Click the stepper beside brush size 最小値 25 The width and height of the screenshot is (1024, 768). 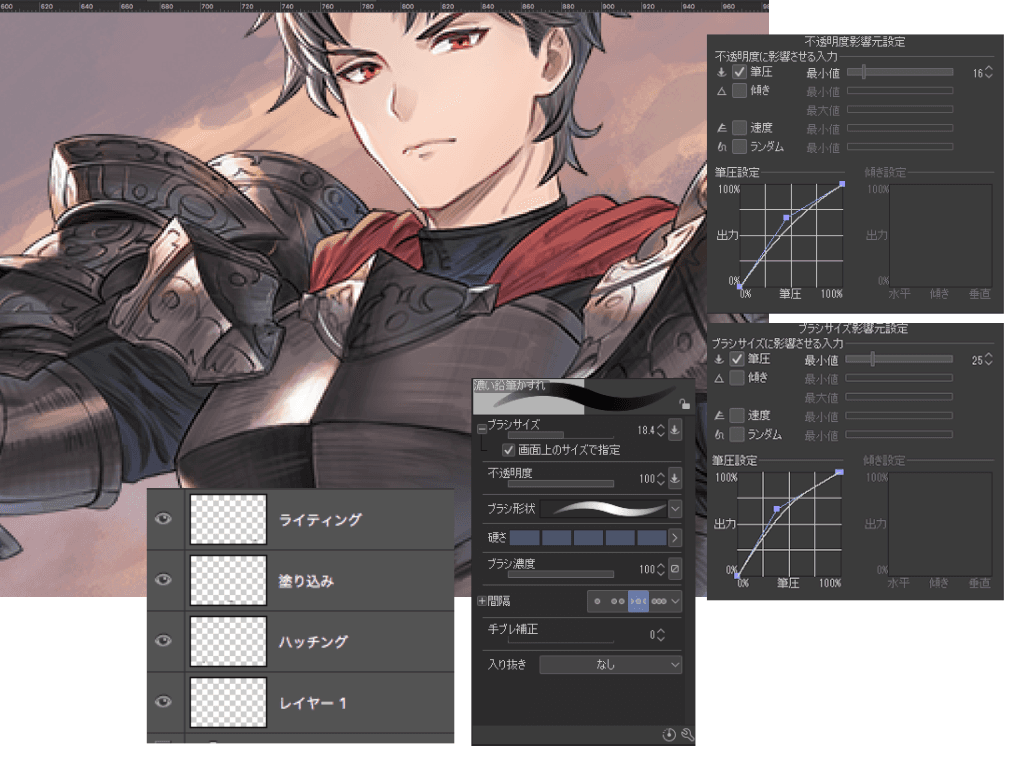pos(988,360)
